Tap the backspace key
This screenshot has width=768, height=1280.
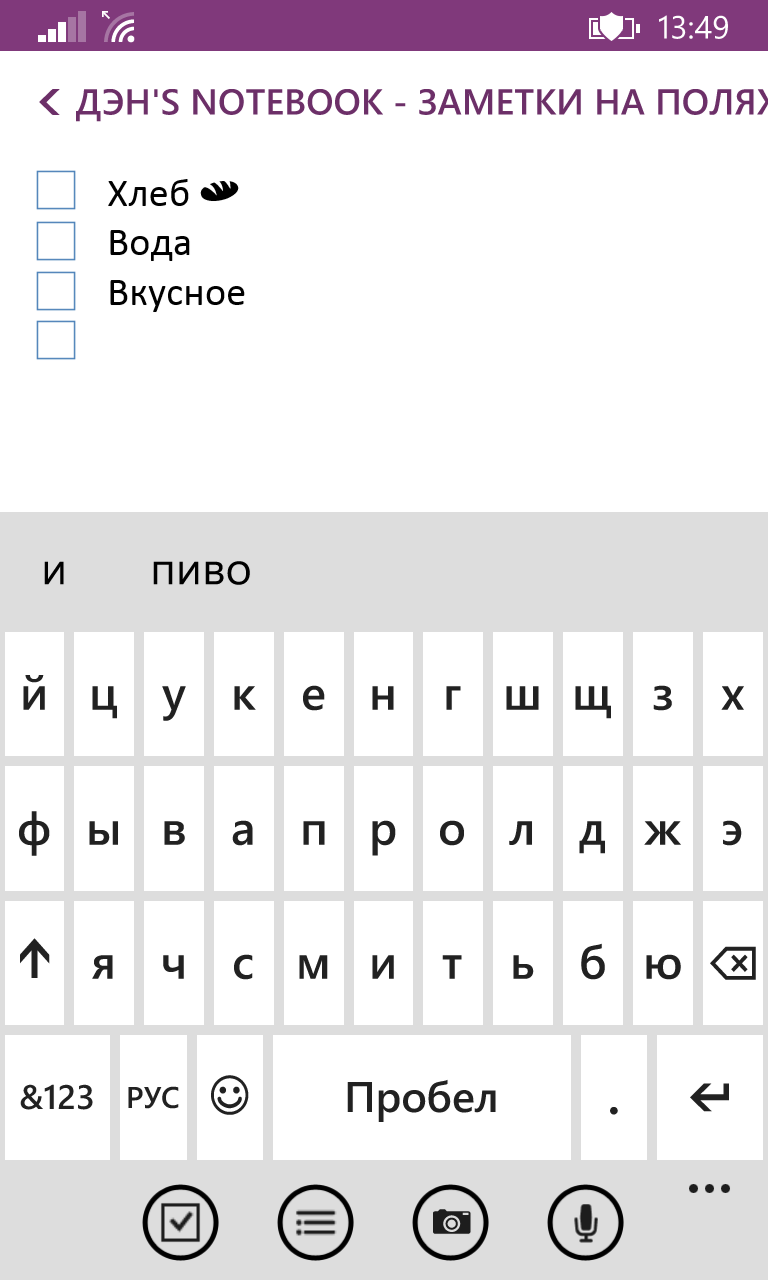(732, 963)
